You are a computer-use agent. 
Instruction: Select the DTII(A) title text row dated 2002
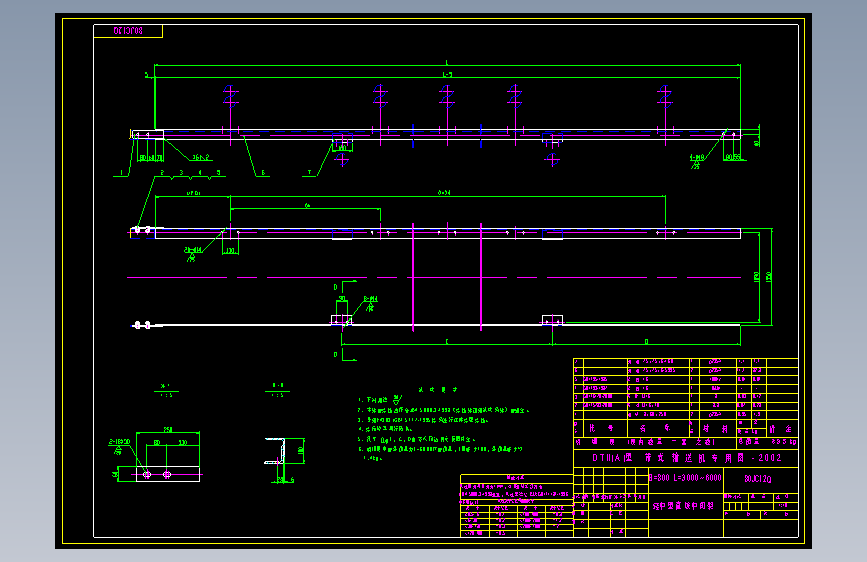click(x=686, y=458)
